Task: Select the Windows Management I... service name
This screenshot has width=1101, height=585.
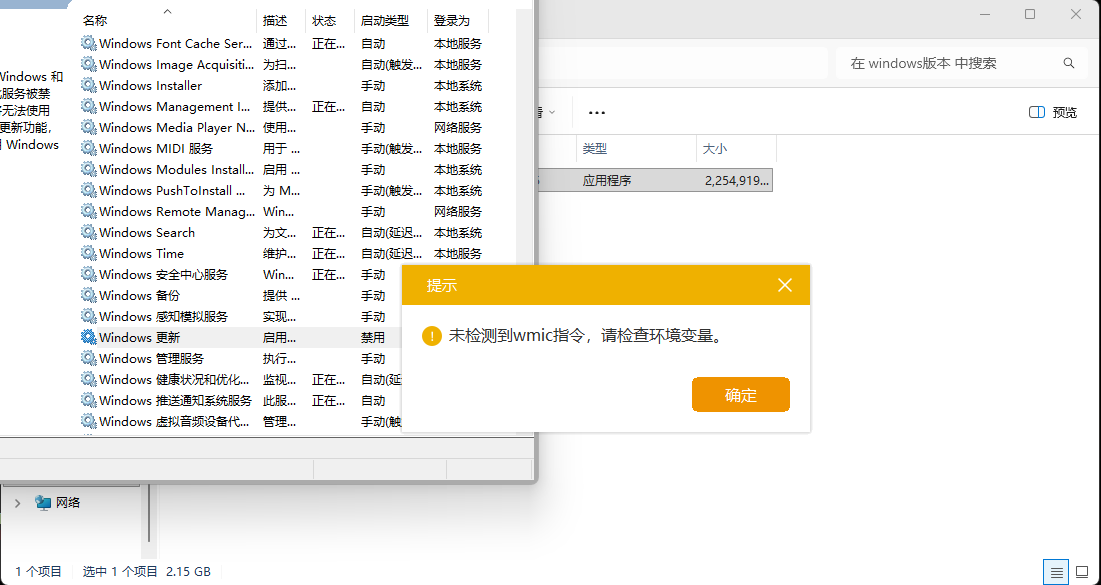Action: [x=174, y=107]
